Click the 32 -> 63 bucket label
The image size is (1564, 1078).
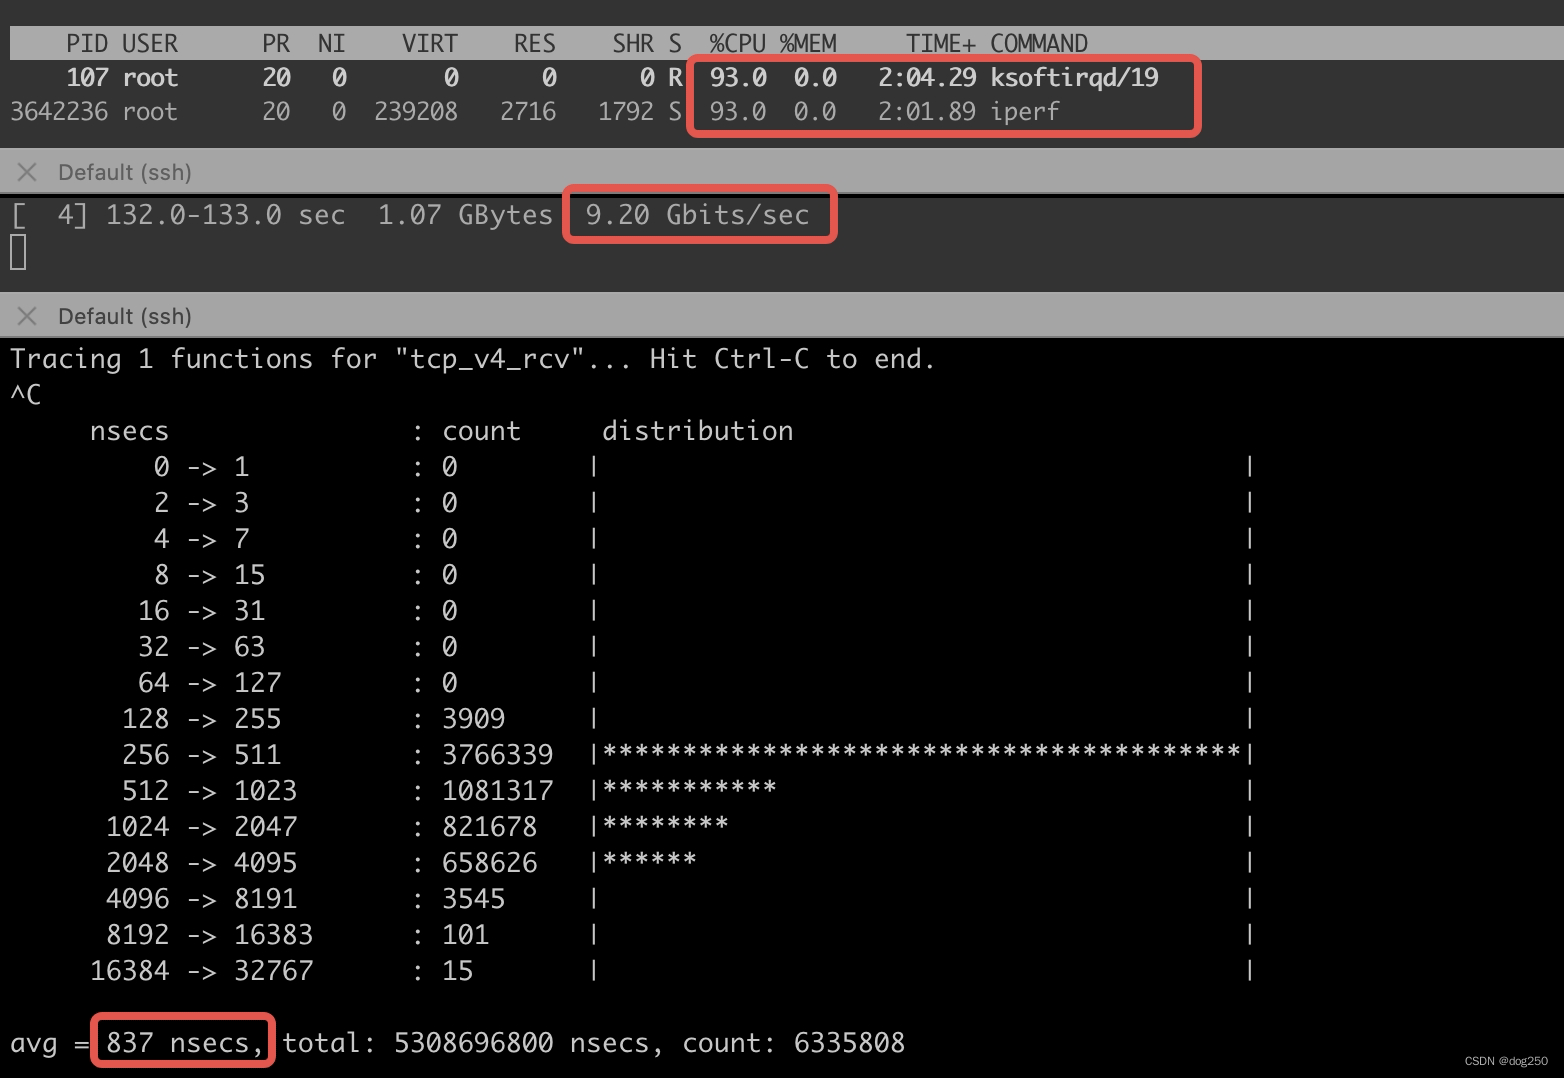point(201,647)
